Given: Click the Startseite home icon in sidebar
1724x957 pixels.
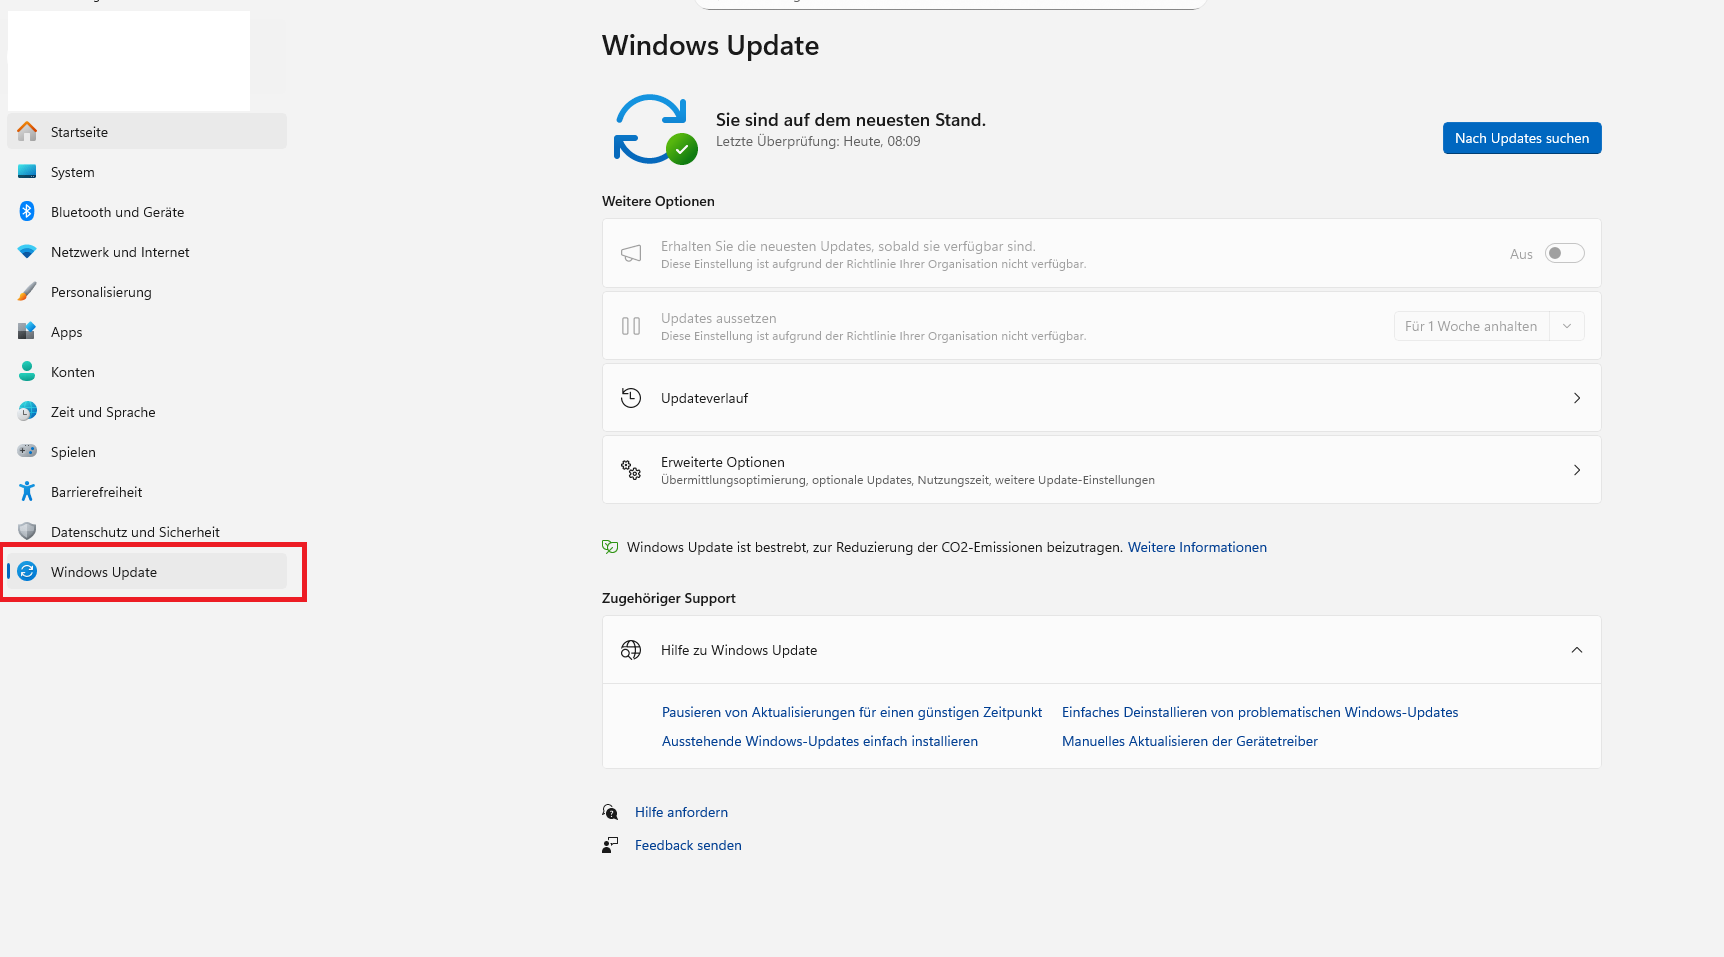Looking at the screenshot, I should 27,132.
